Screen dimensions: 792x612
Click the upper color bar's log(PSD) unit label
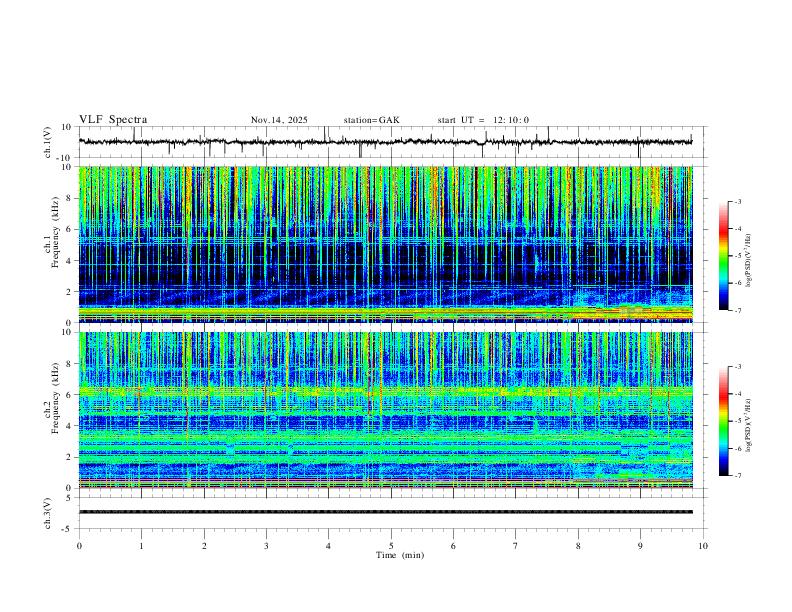[749, 261]
